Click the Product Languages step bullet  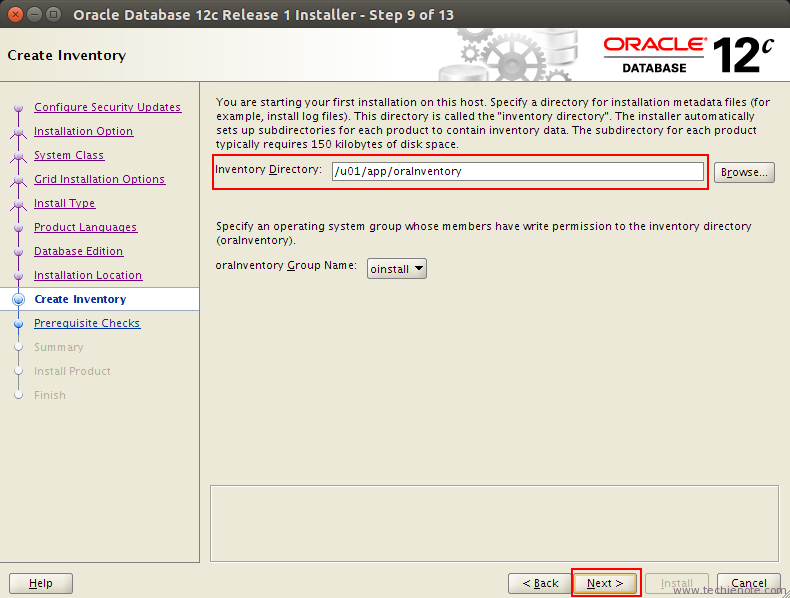[19, 228]
